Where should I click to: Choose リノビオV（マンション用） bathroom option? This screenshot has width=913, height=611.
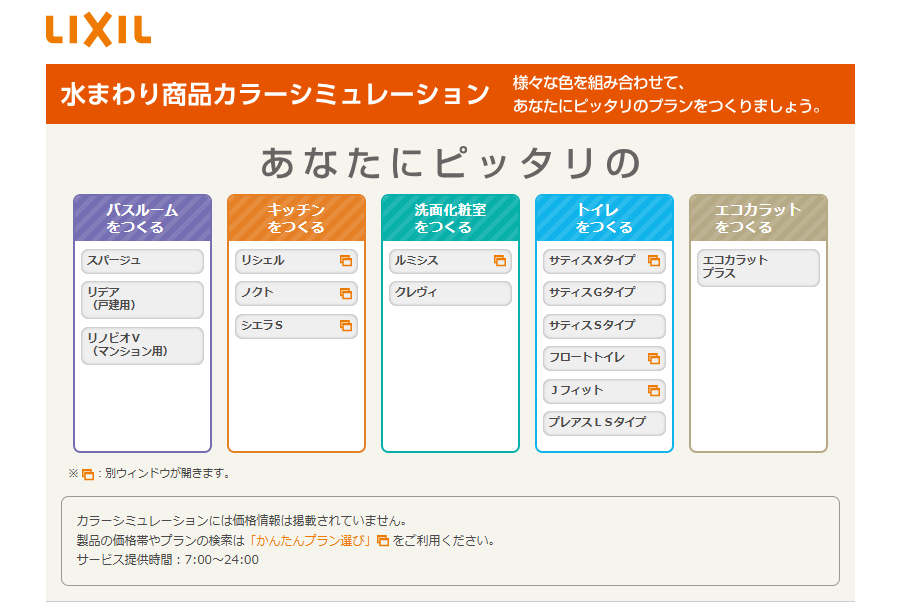coord(143,345)
